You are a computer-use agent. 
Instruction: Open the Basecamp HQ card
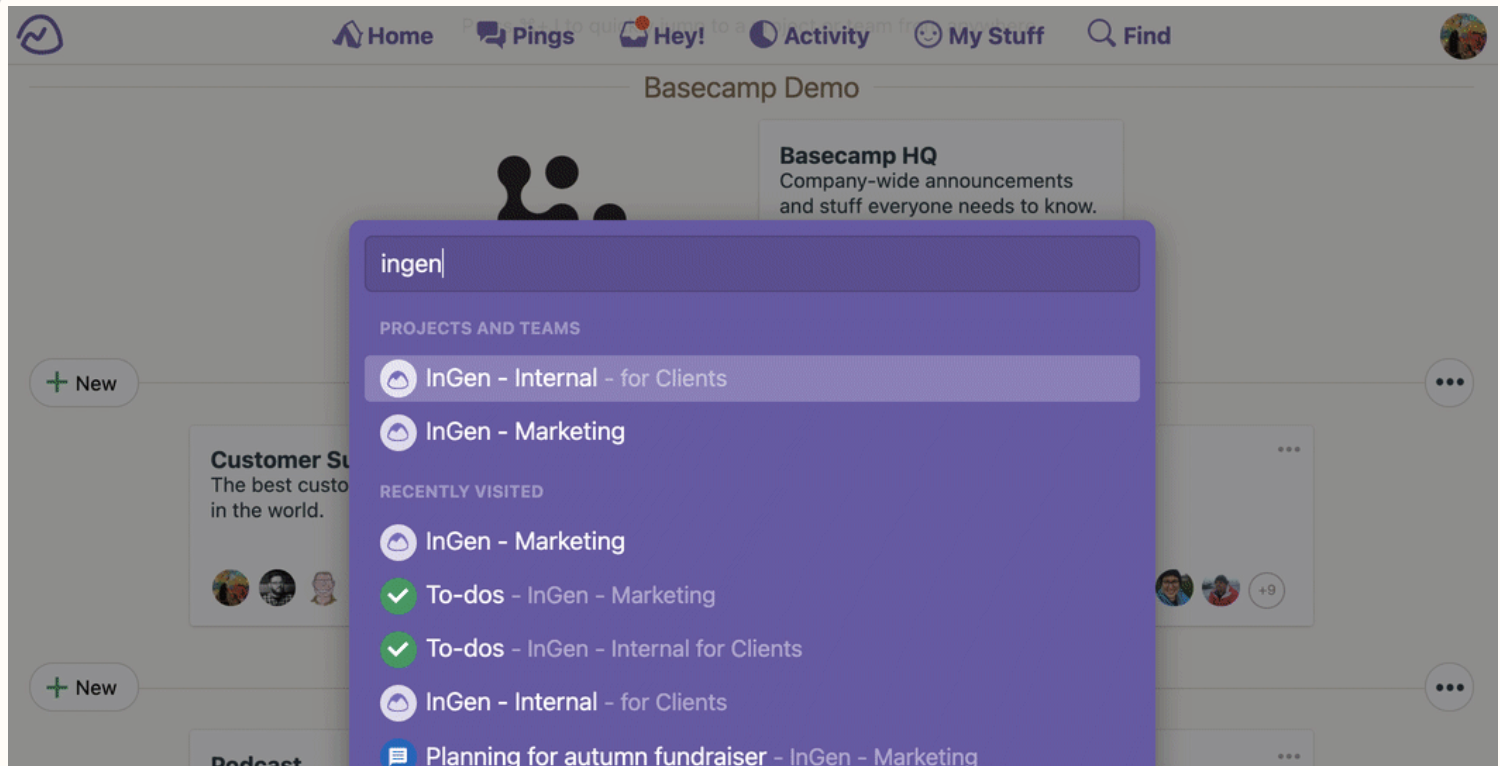click(940, 170)
